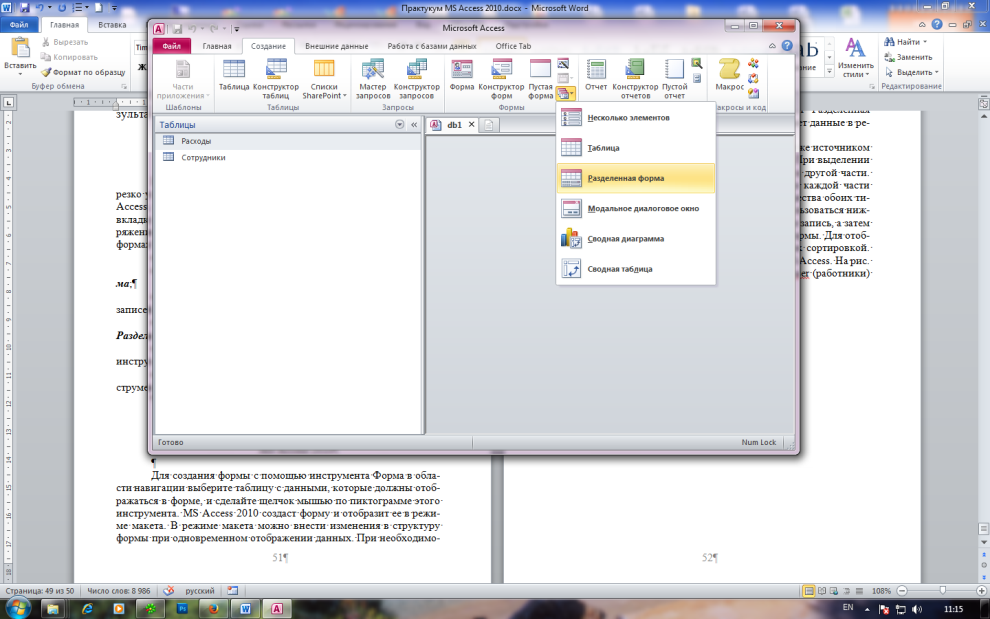Create a Пустой отчет
990x619 pixels.
674,79
